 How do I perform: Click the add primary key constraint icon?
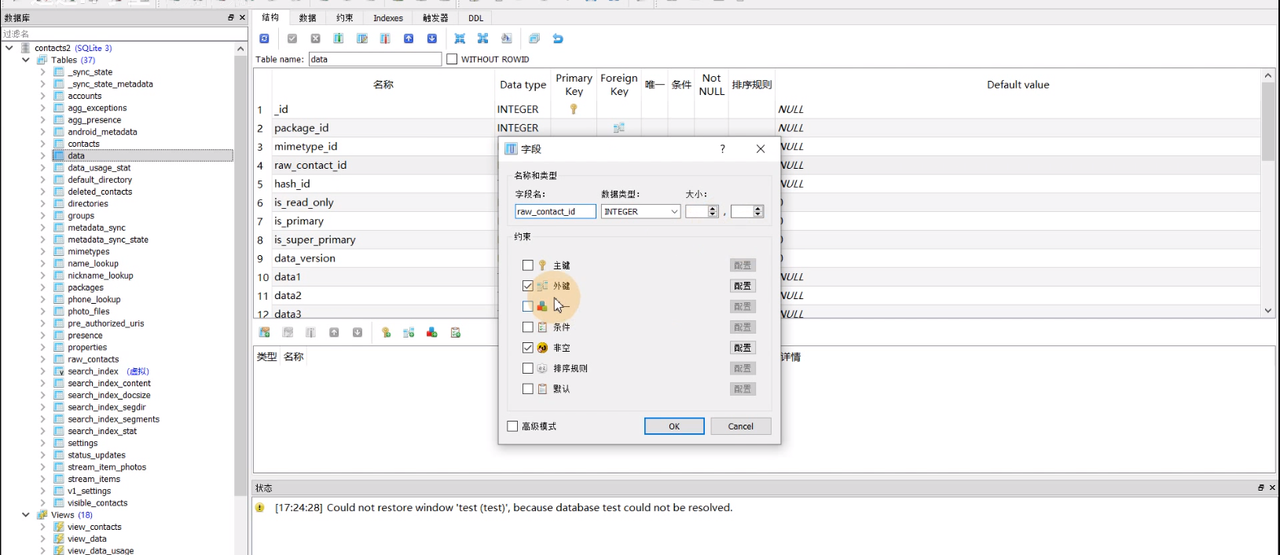[386, 333]
